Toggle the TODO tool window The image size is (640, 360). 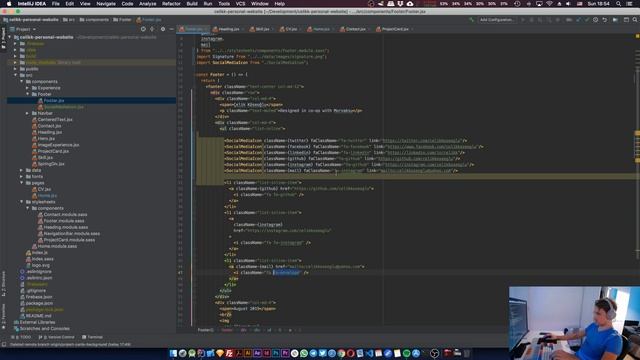tap(21, 337)
